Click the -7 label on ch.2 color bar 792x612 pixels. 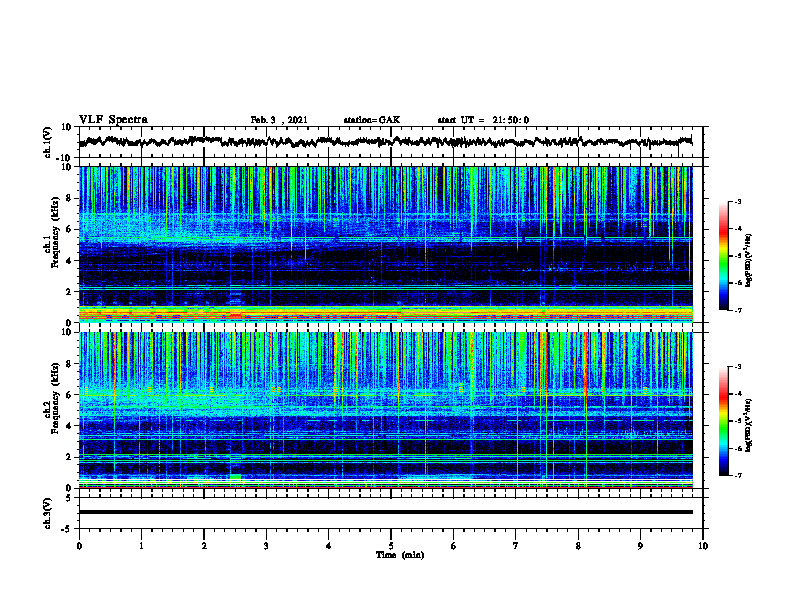[737, 475]
